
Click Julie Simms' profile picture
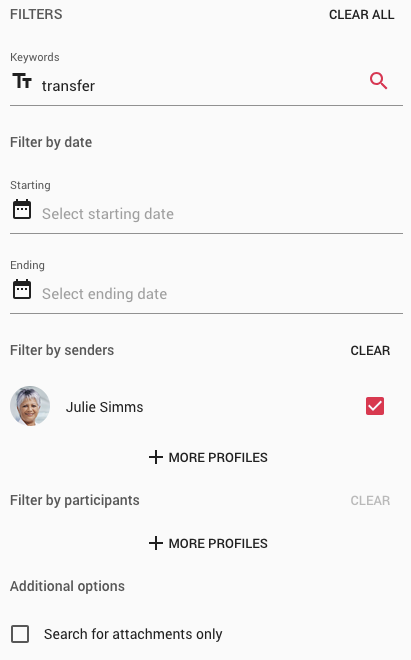pyautogui.click(x=30, y=406)
